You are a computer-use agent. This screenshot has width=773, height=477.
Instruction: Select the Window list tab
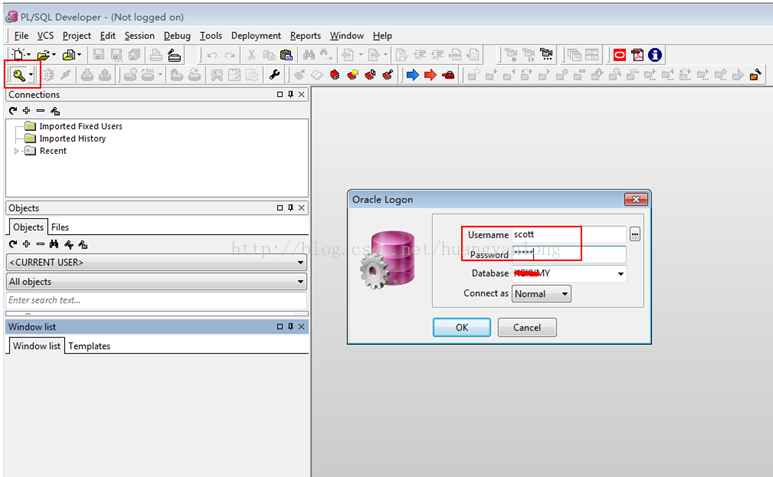tap(36, 345)
